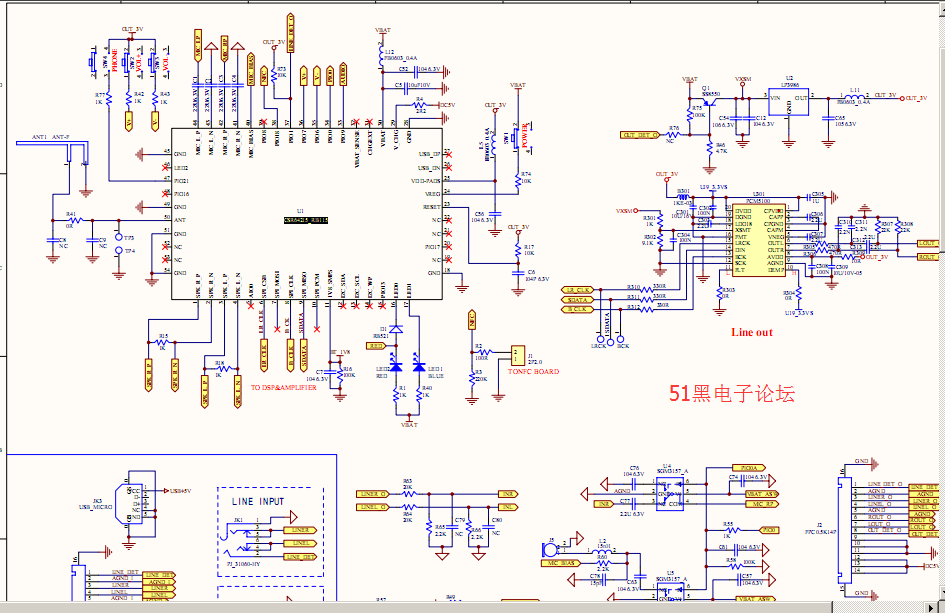
Task: Click resistor R17 on the RESET line
Action: (x=518, y=250)
